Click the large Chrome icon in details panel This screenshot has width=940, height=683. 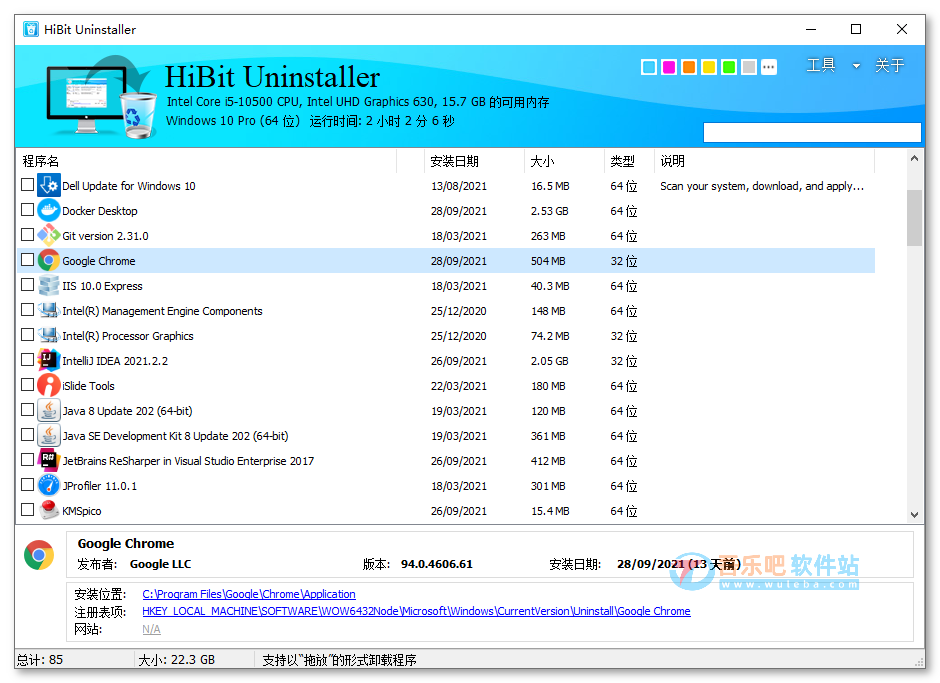[39, 555]
